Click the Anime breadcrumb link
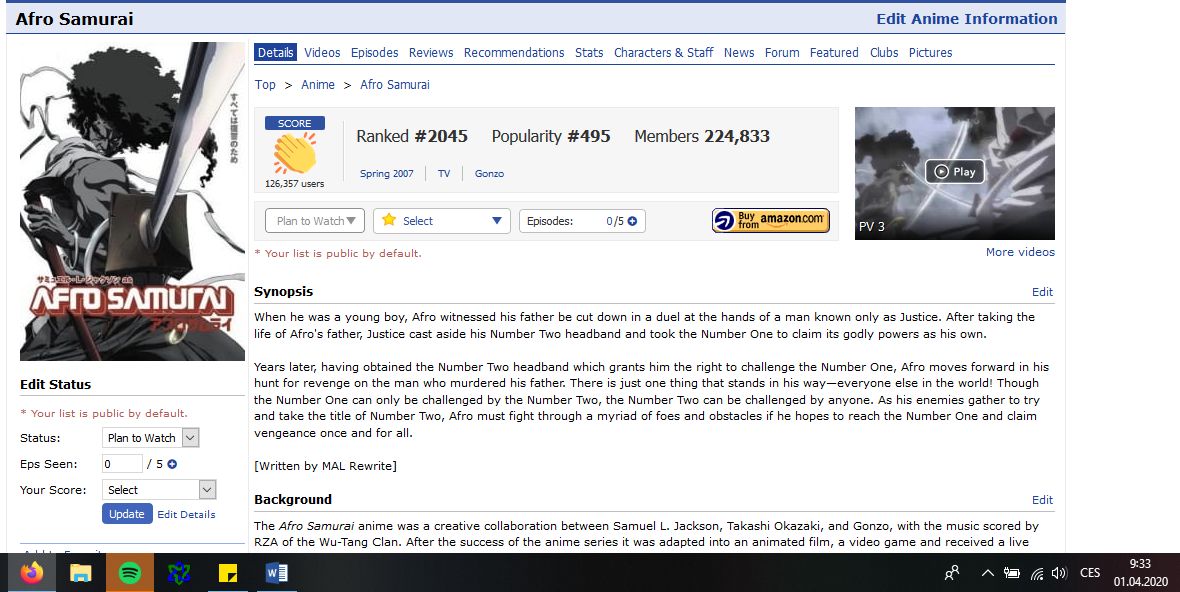The width and height of the screenshot is (1180, 592). (x=318, y=85)
